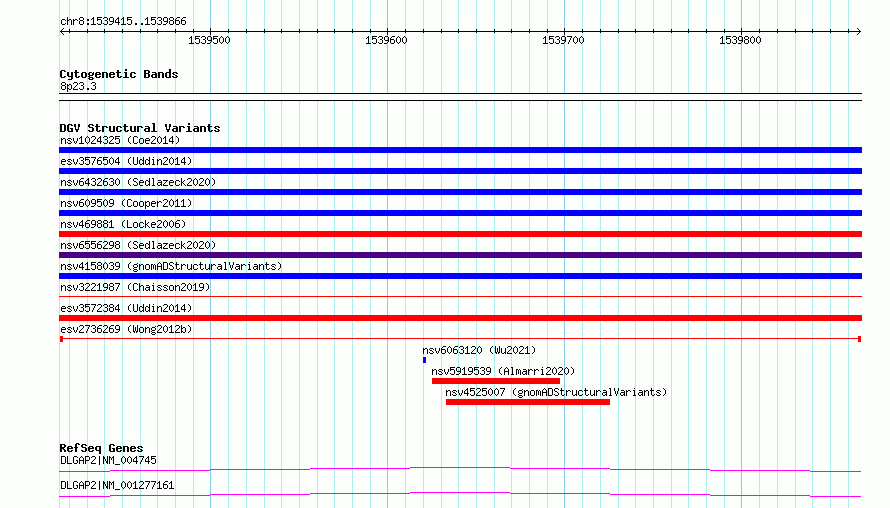Screen dimensions: 890x508
Task: Click the red bar under nsv5919539
Action: pyautogui.click(x=496, y=381)
